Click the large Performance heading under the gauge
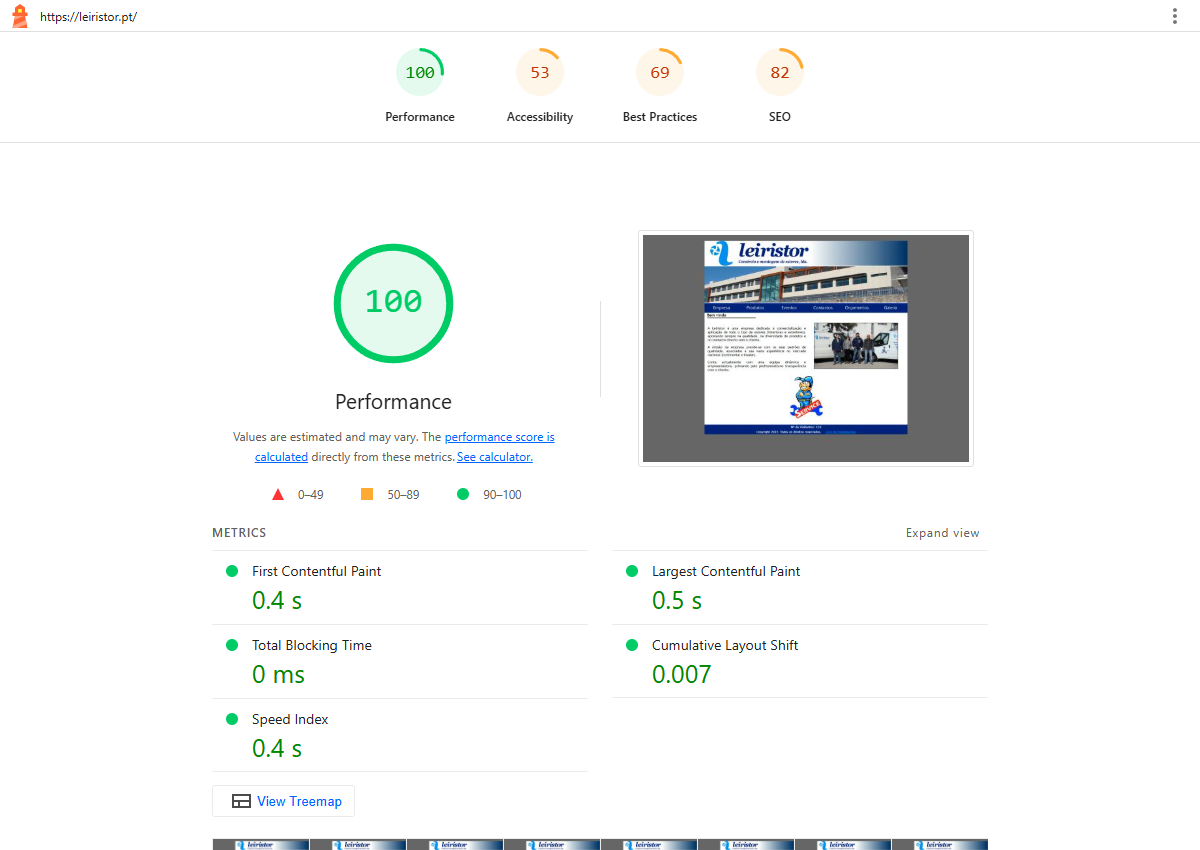The image size is (1200, 850). (393, 402)
